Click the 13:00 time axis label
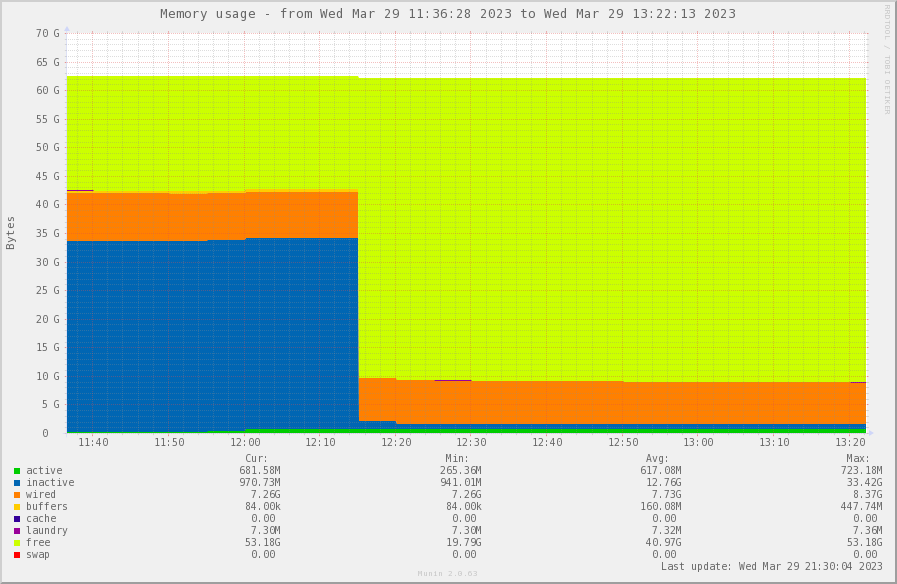Viewport: 897px width, 584px height. coord(698,442)
